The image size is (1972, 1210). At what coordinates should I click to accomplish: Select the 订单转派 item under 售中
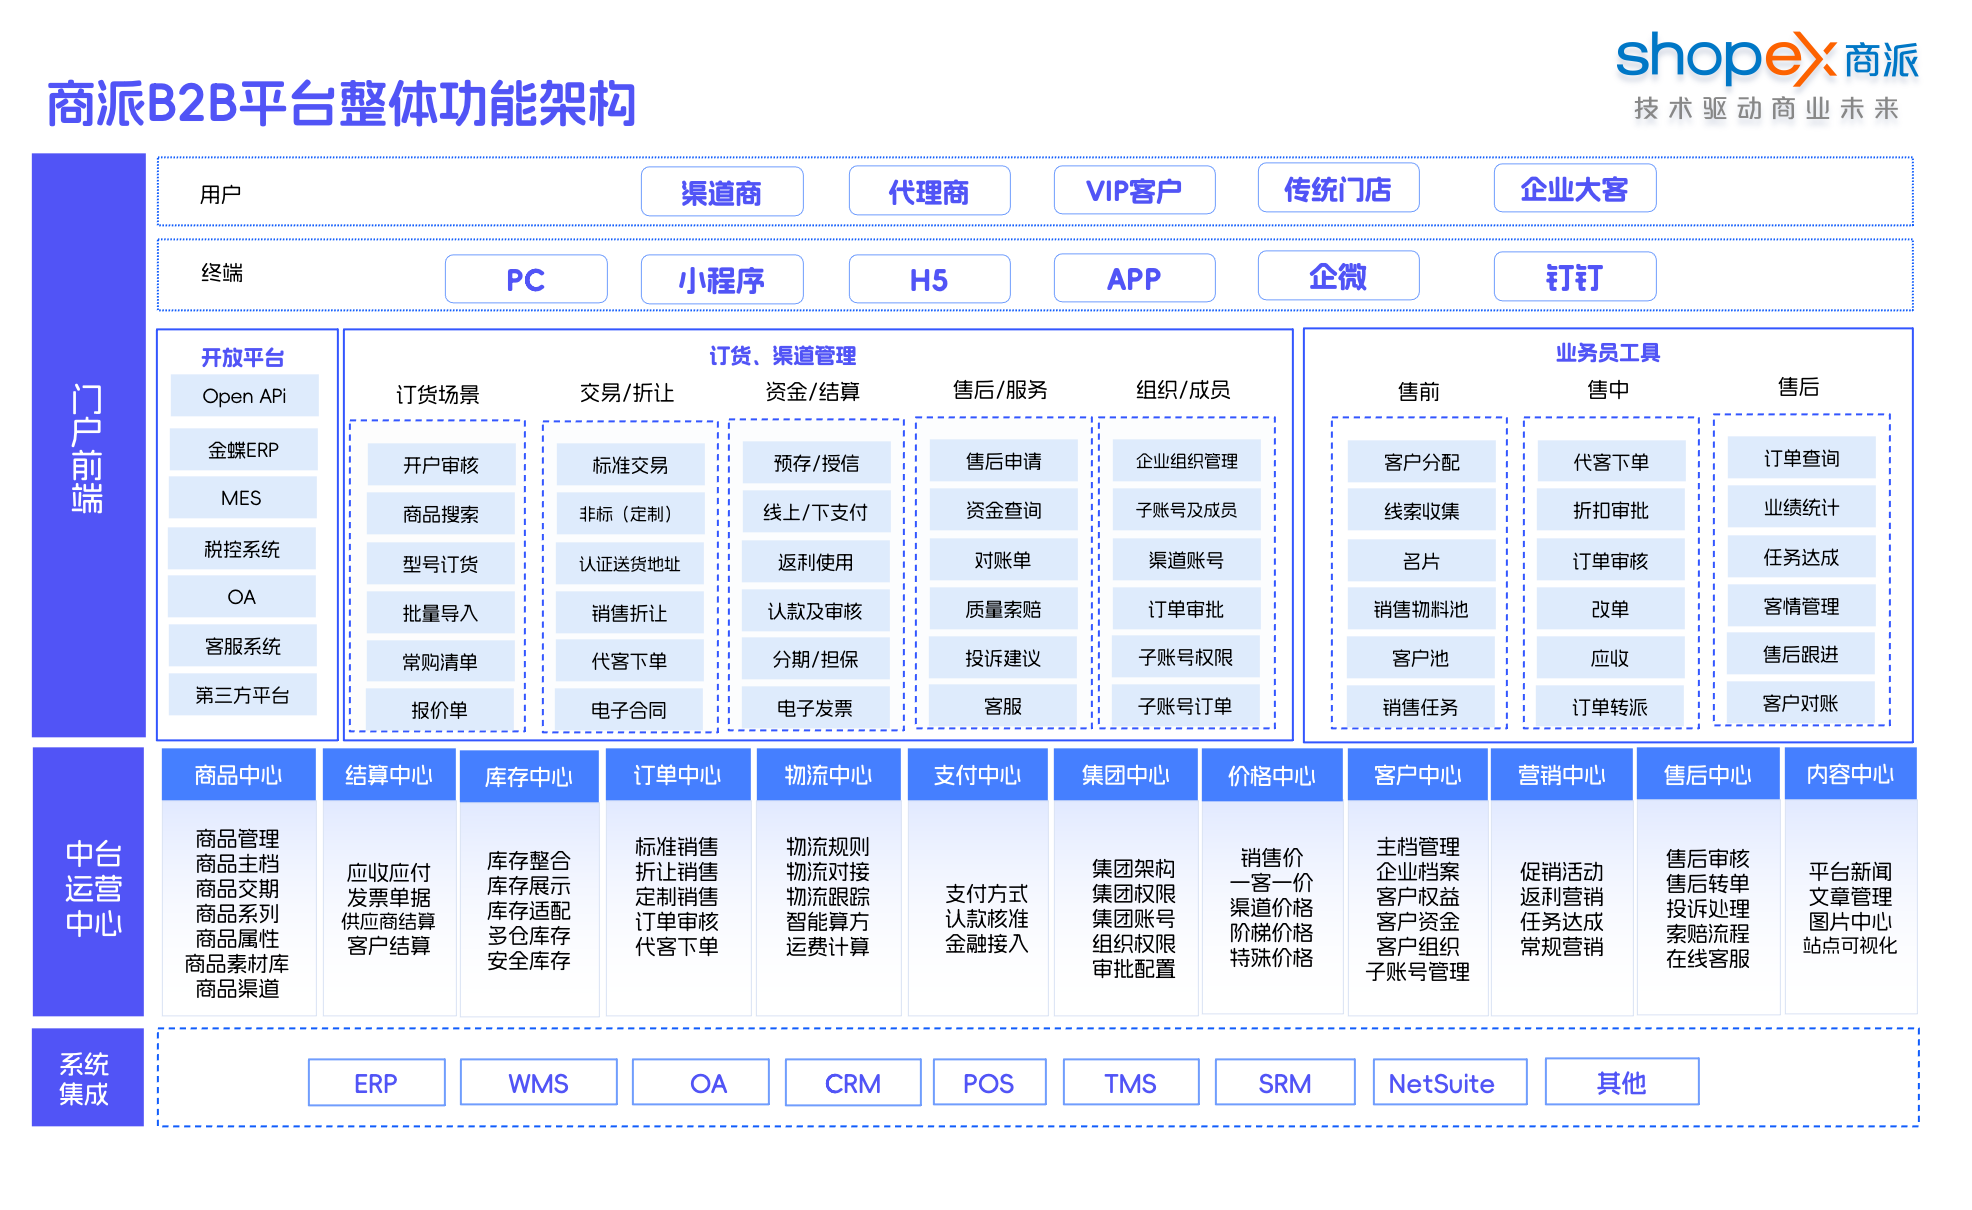coord(1609,707)
